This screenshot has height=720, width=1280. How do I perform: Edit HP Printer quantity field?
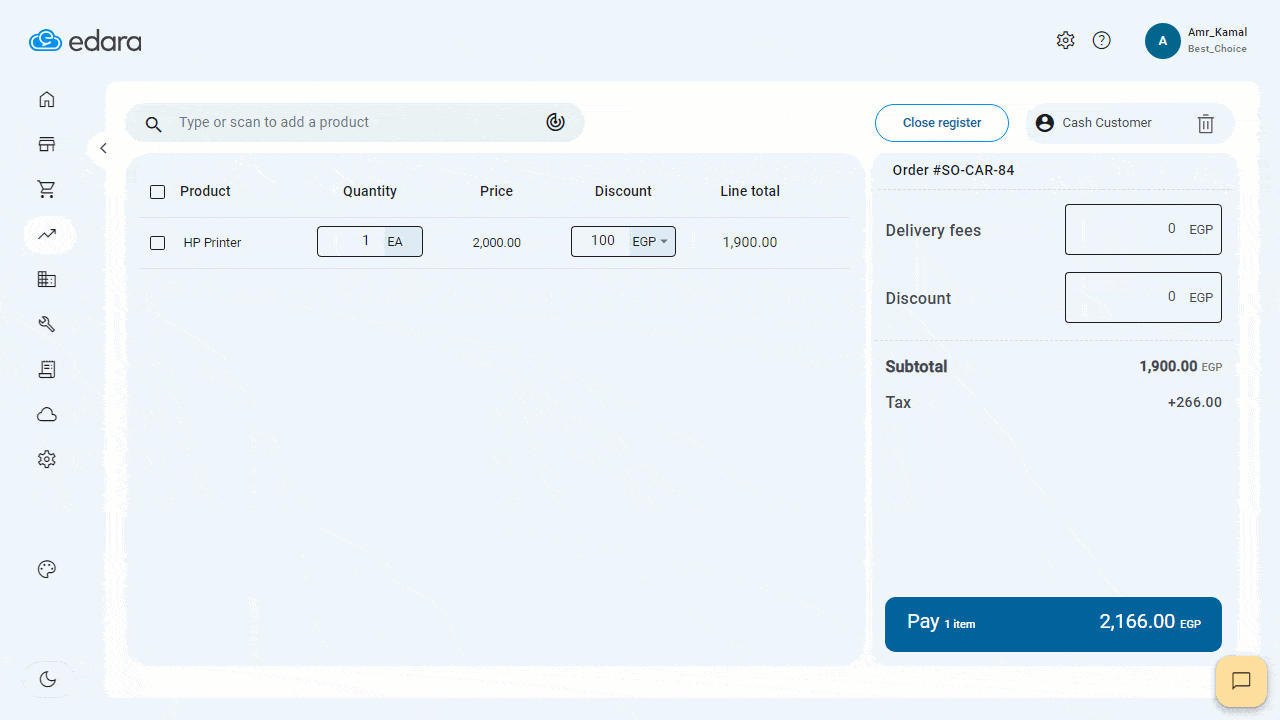pos(352,241)
